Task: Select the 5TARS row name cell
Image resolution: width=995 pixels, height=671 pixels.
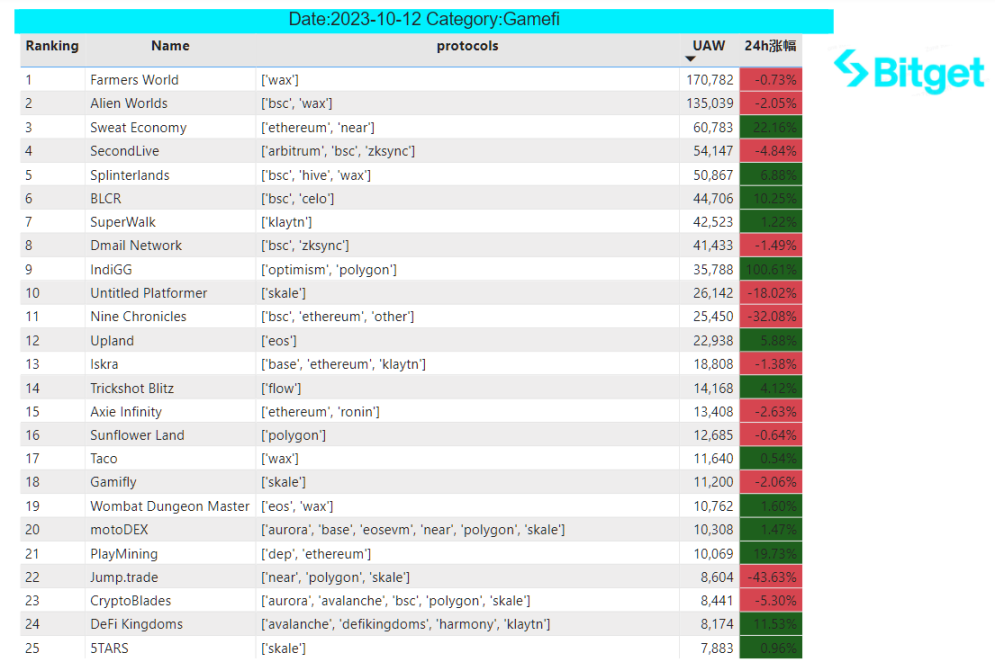Action: point(110,648)
